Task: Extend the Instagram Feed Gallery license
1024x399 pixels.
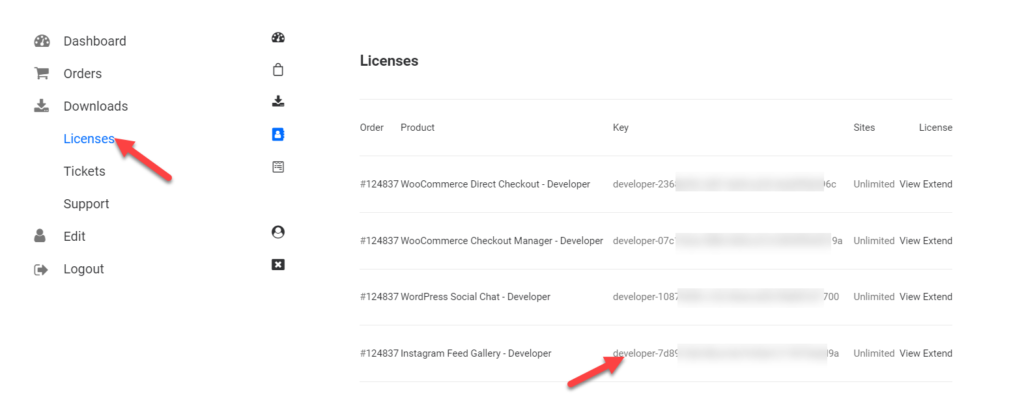Action: (938, 353)
